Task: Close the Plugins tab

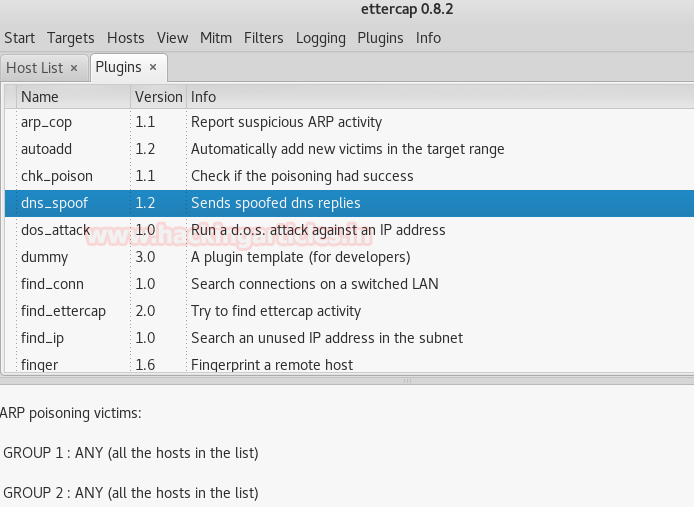Action: [x=153, y=67]
